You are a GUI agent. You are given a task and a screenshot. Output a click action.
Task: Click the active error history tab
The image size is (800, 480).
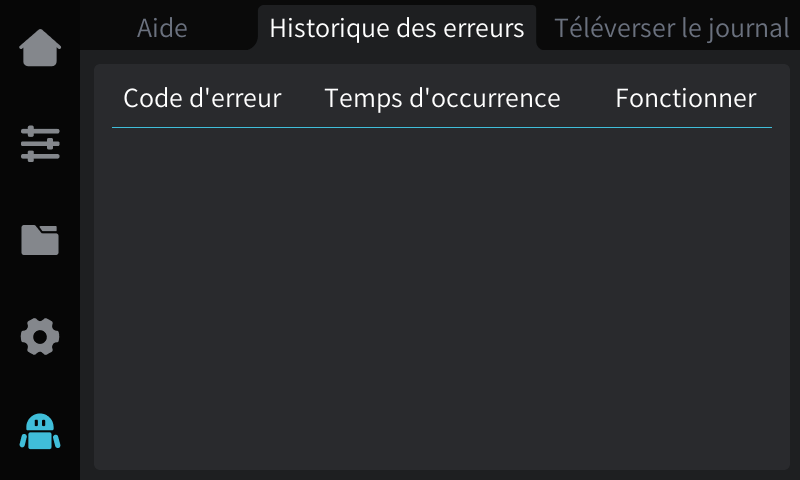point(396,28)
